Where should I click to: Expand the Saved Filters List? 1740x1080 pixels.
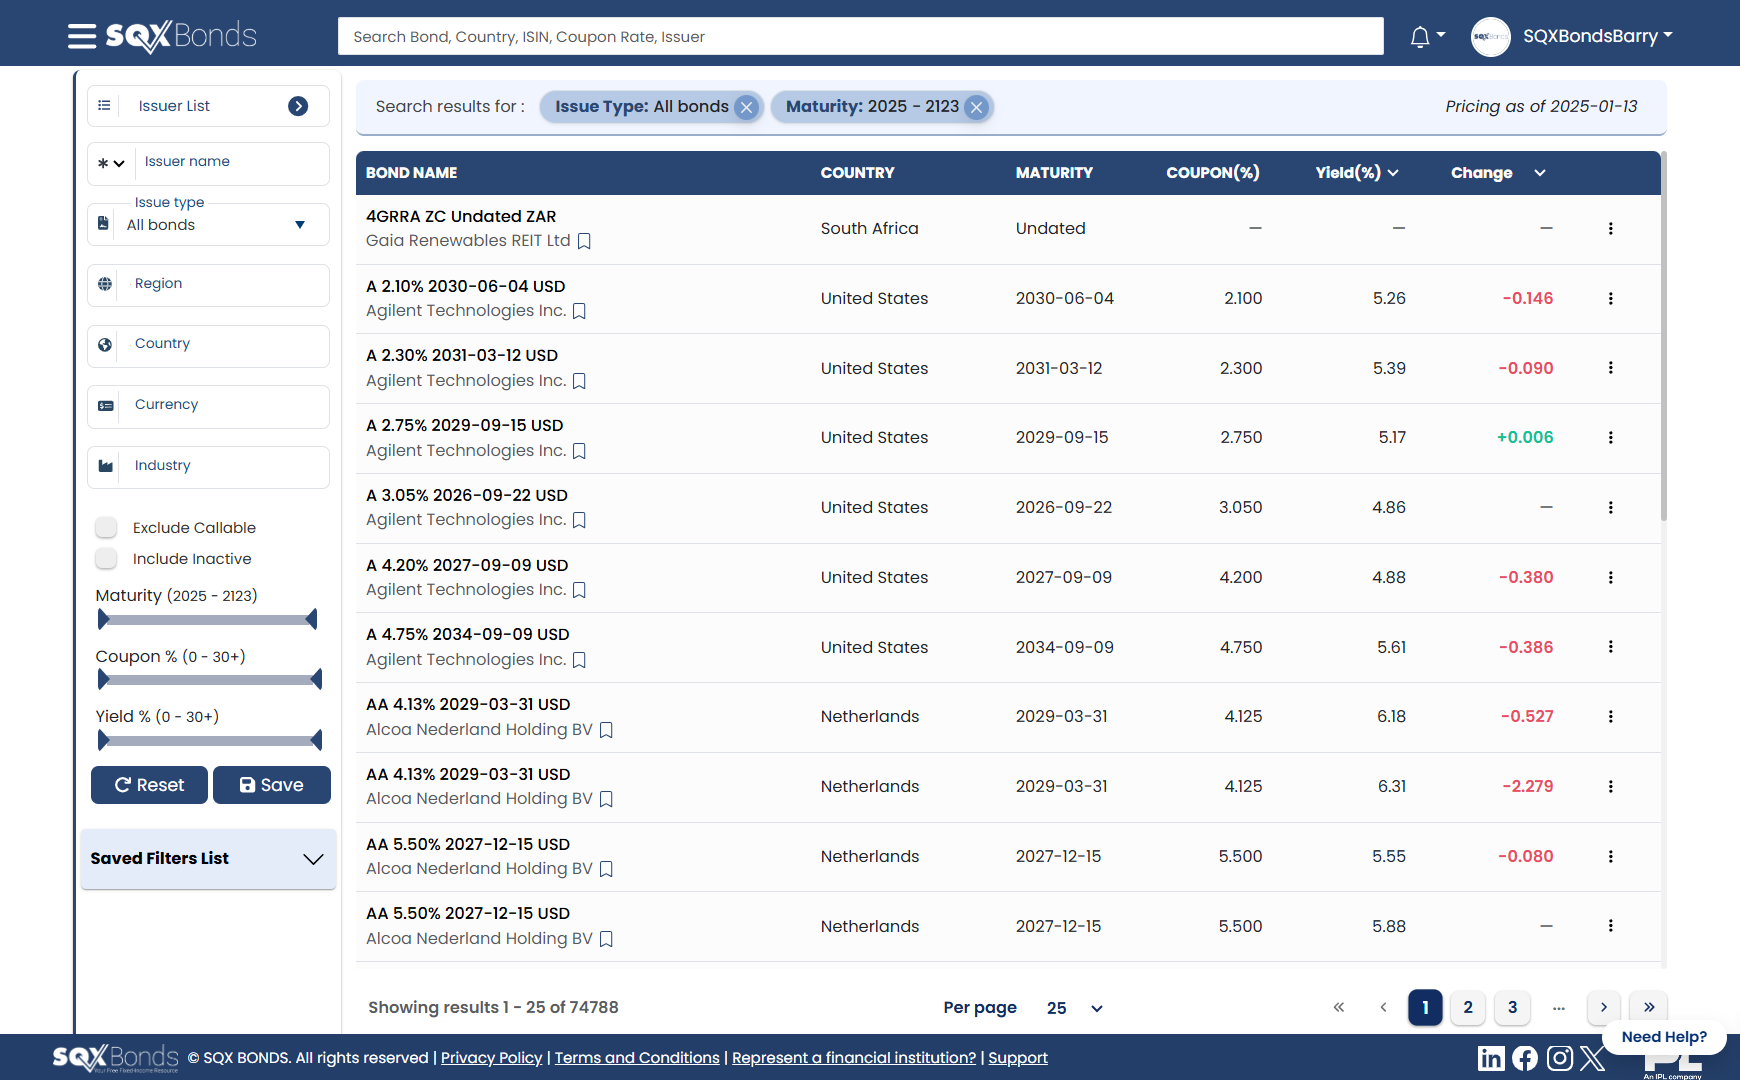(208, 859)
